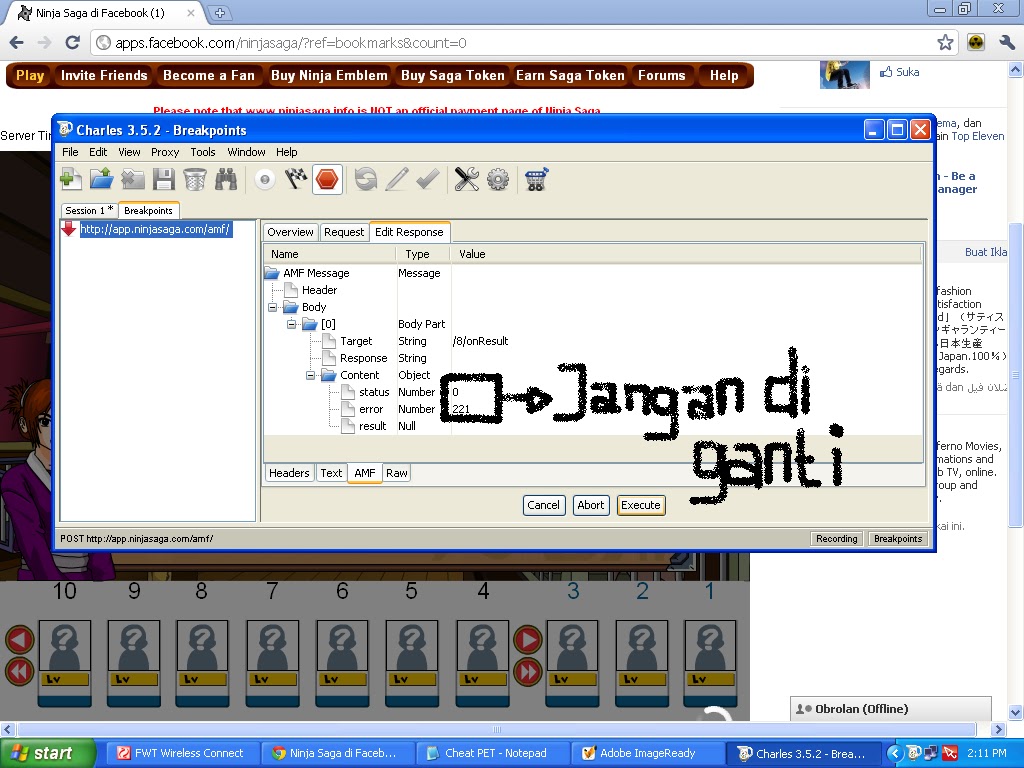Click Invite Friends in Ninja Saga nav

pos(104,76)
